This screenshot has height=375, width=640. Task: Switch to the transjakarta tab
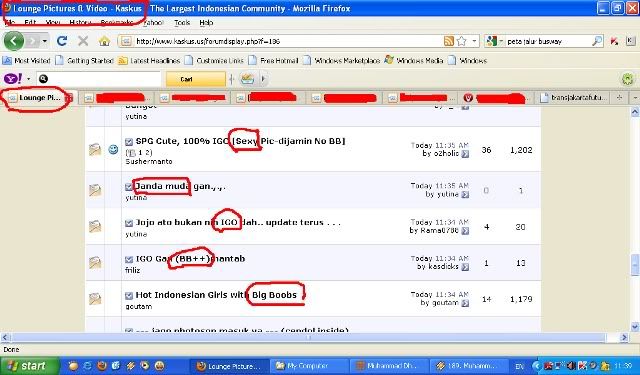[573, 98]
